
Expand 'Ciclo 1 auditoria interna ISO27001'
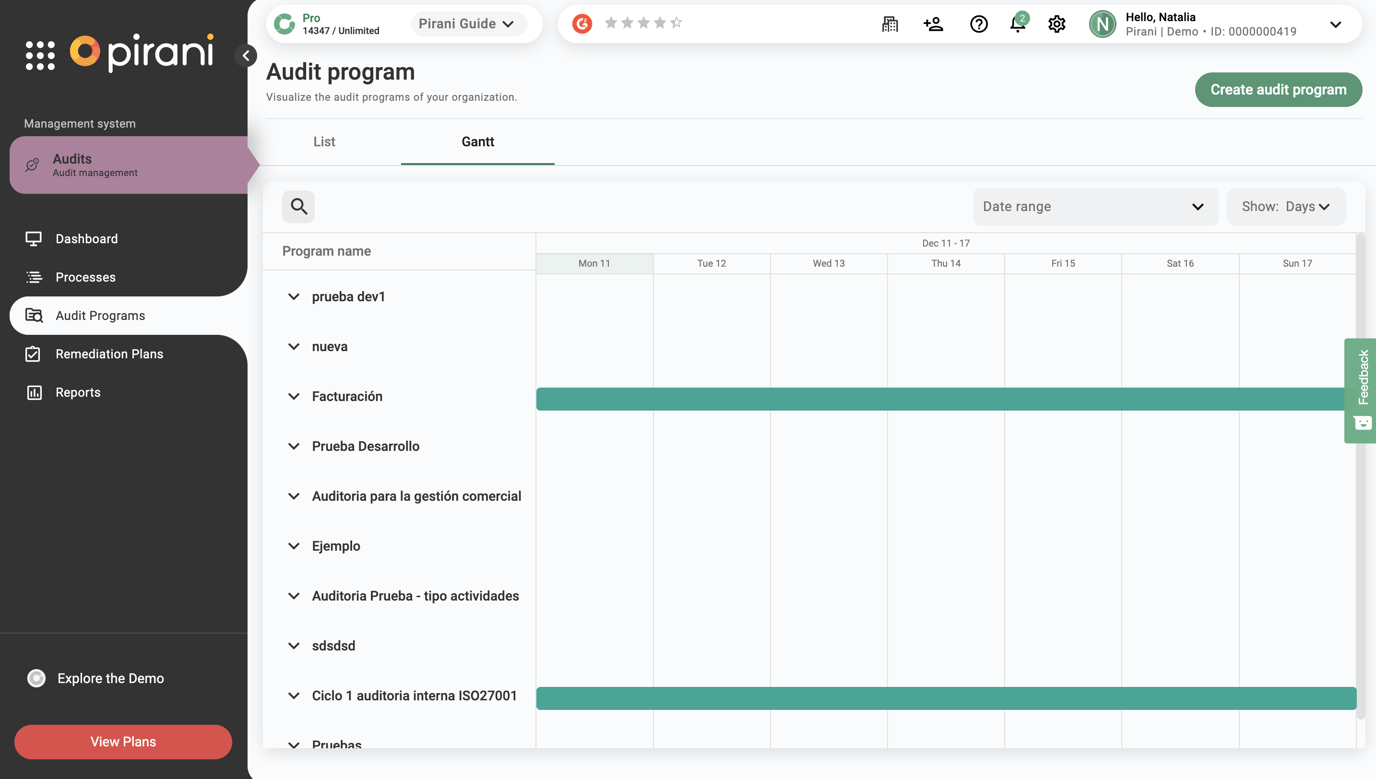pyautogui.click(x=293, y=695)
